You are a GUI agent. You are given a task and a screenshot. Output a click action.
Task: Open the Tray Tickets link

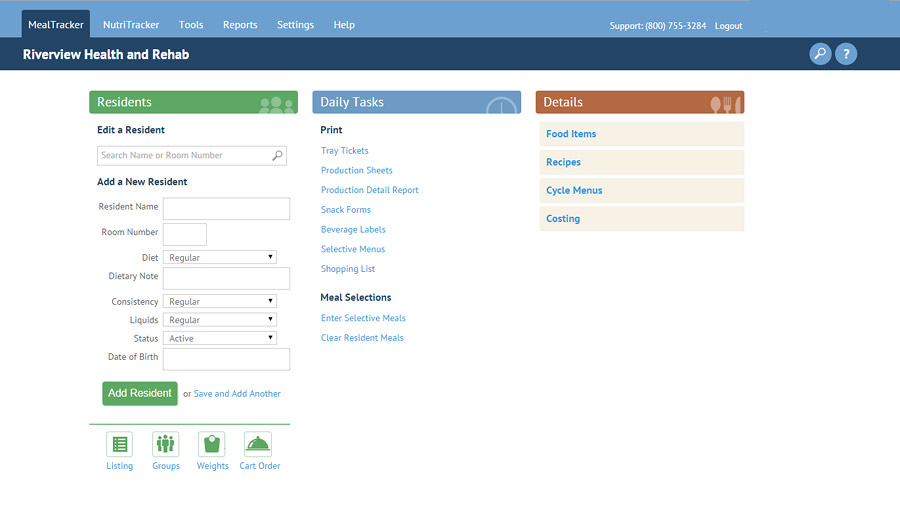pos(344,150)
